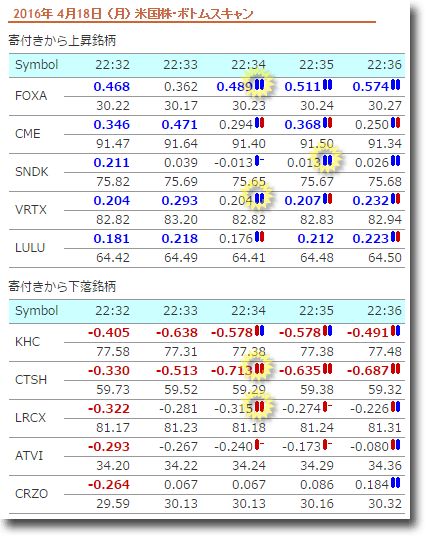Click the candlestick icon beside FOXA 0.511

click(x=328, y=84)
